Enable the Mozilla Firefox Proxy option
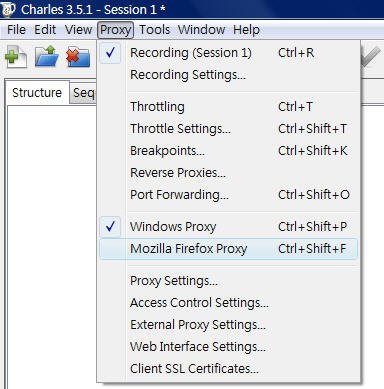Screen dimensions: 384x389 (228, 249)
